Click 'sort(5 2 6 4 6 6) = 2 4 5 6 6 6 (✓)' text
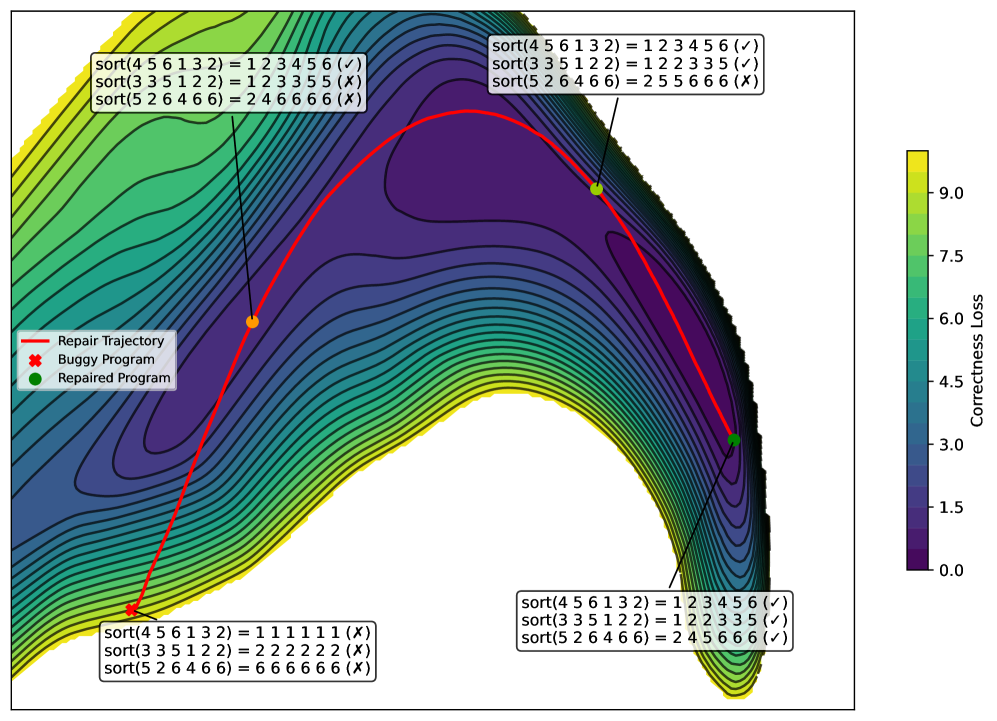 [x=655, y=638]
